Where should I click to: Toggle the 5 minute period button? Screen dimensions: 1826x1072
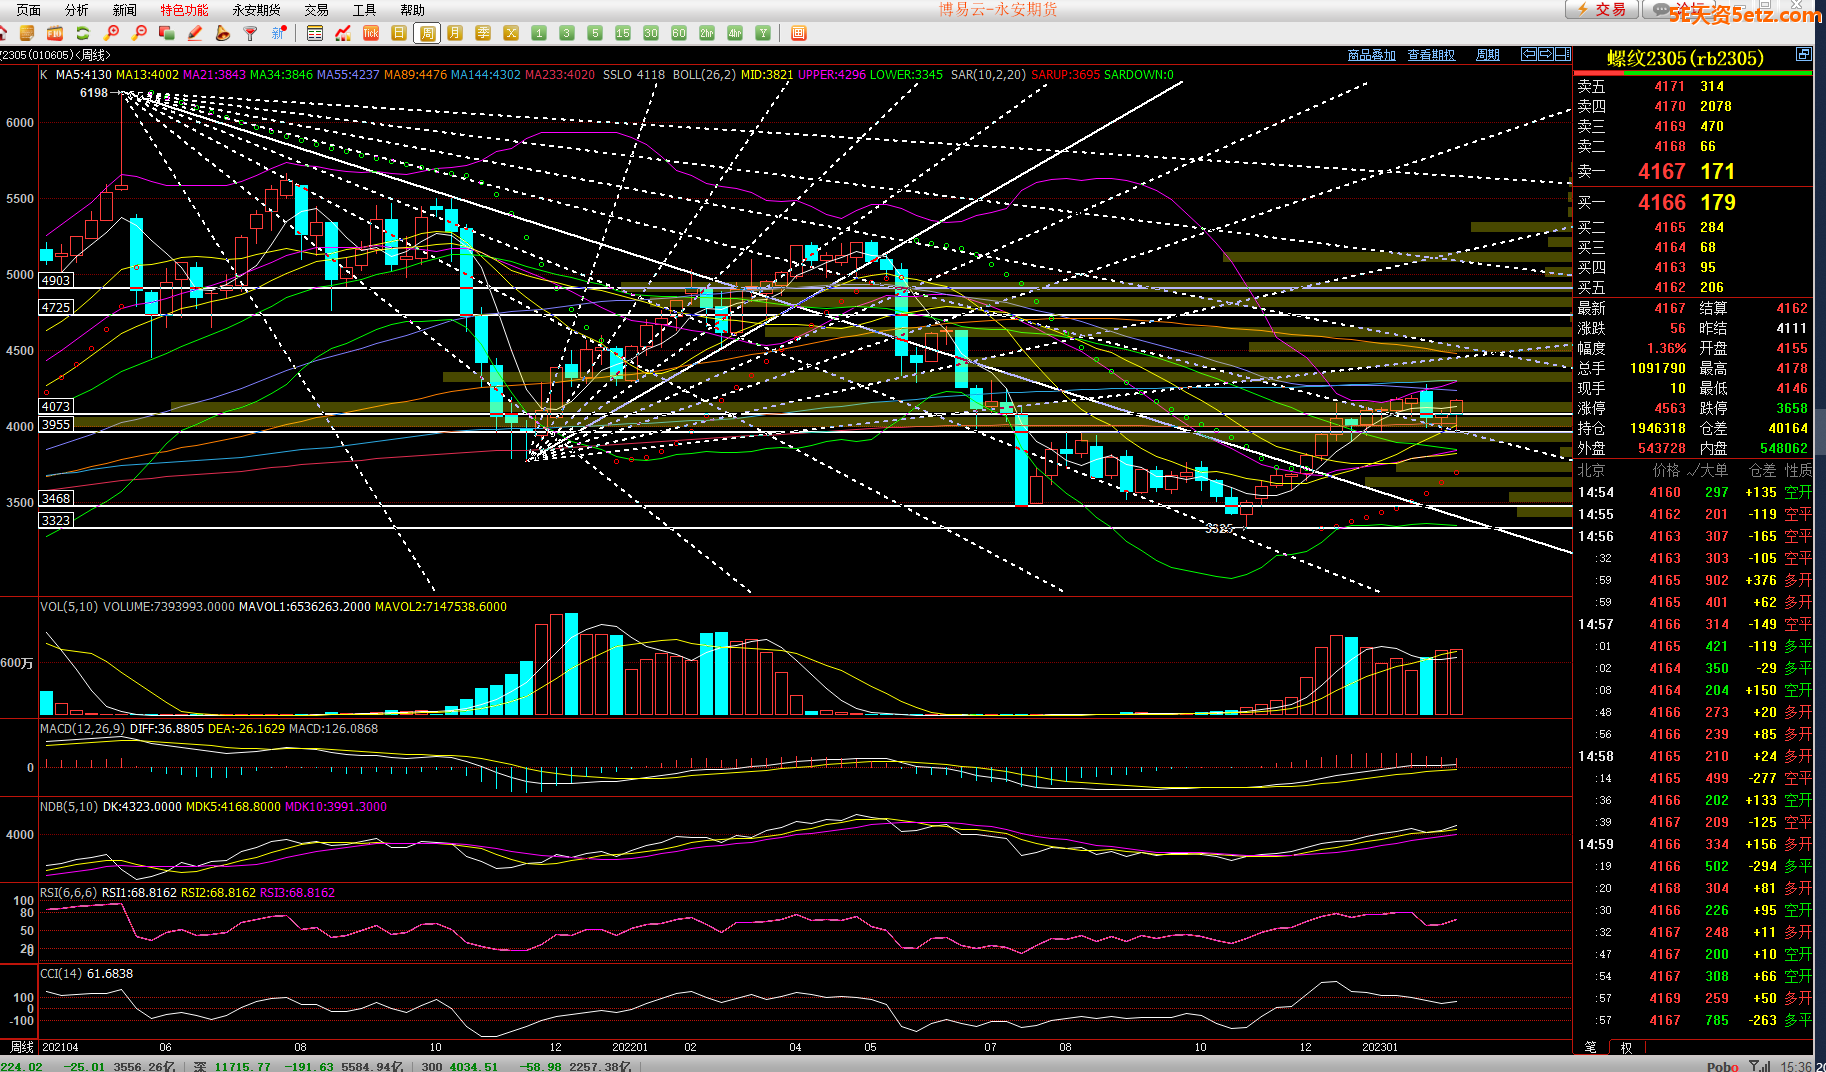(595, 33)
